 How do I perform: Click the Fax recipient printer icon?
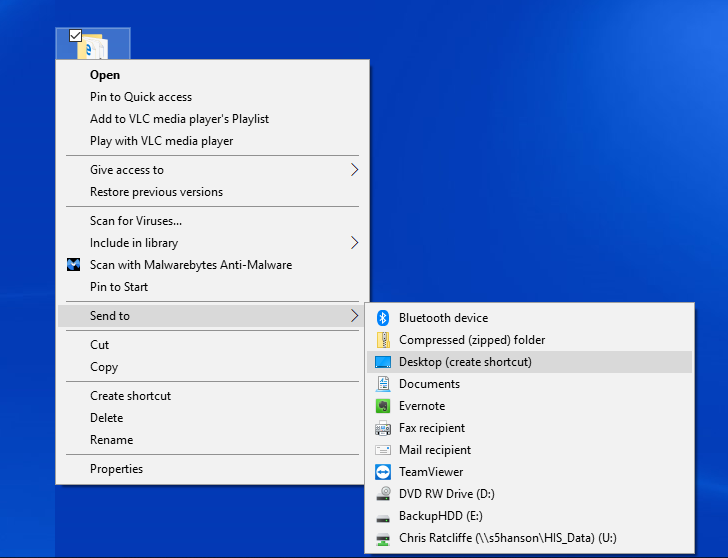[x=383, y=428]
